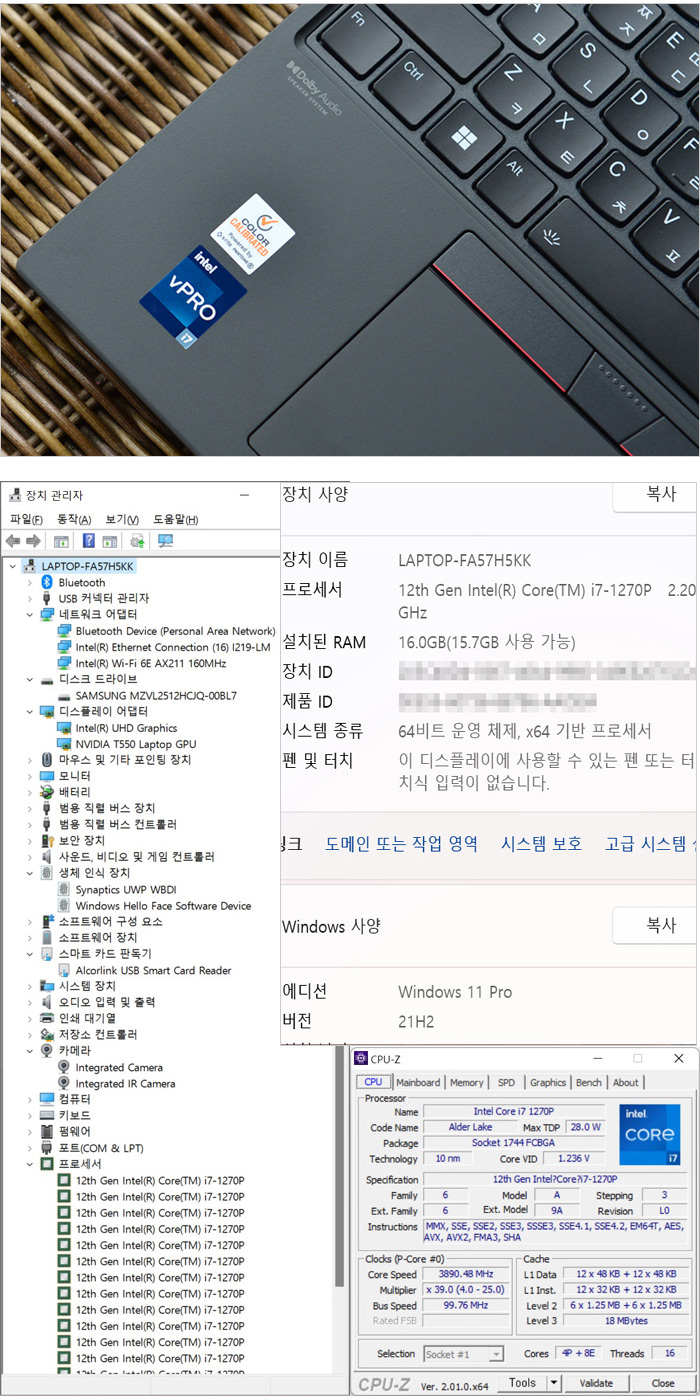
Task: Click the 인쇄 대기열 printer icon
Action: pyautogui.click(x=47, y=1018)
